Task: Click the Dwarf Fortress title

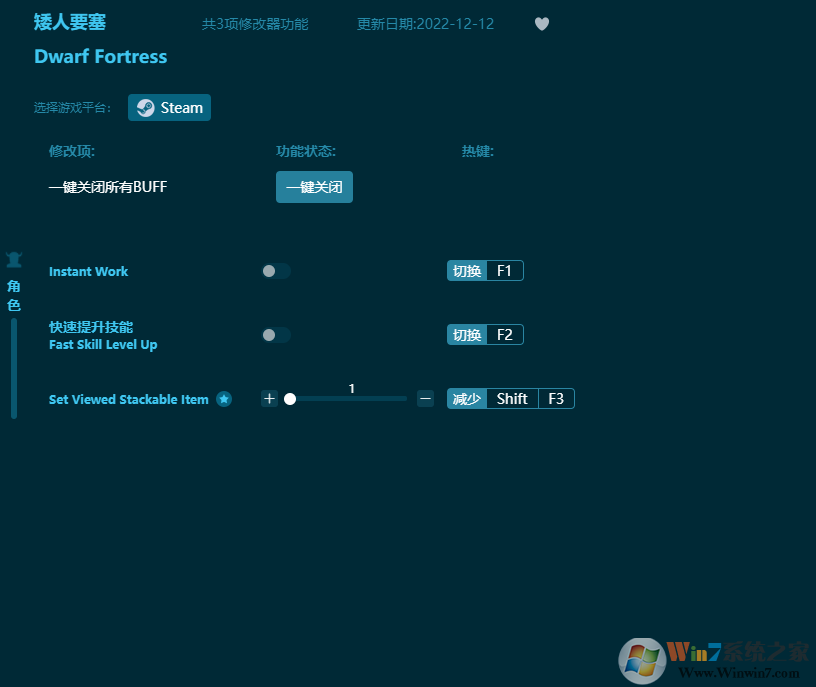Action: tap(100, 56)
